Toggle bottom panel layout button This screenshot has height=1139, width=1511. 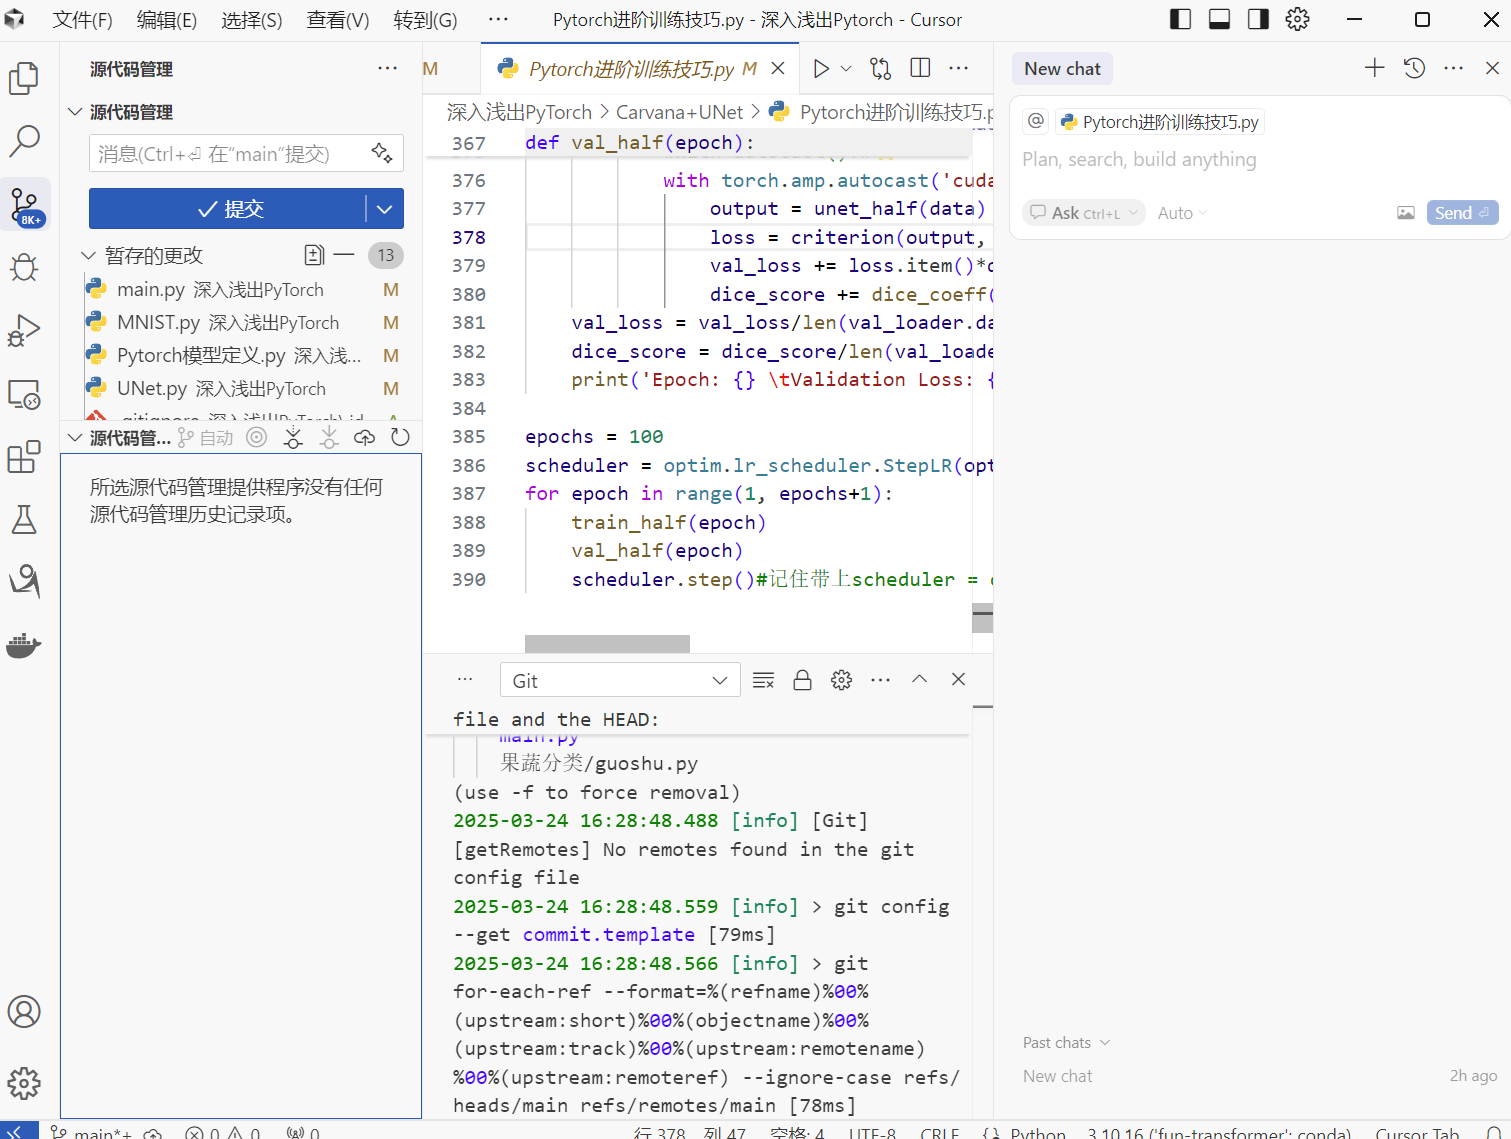(1219, 19)
